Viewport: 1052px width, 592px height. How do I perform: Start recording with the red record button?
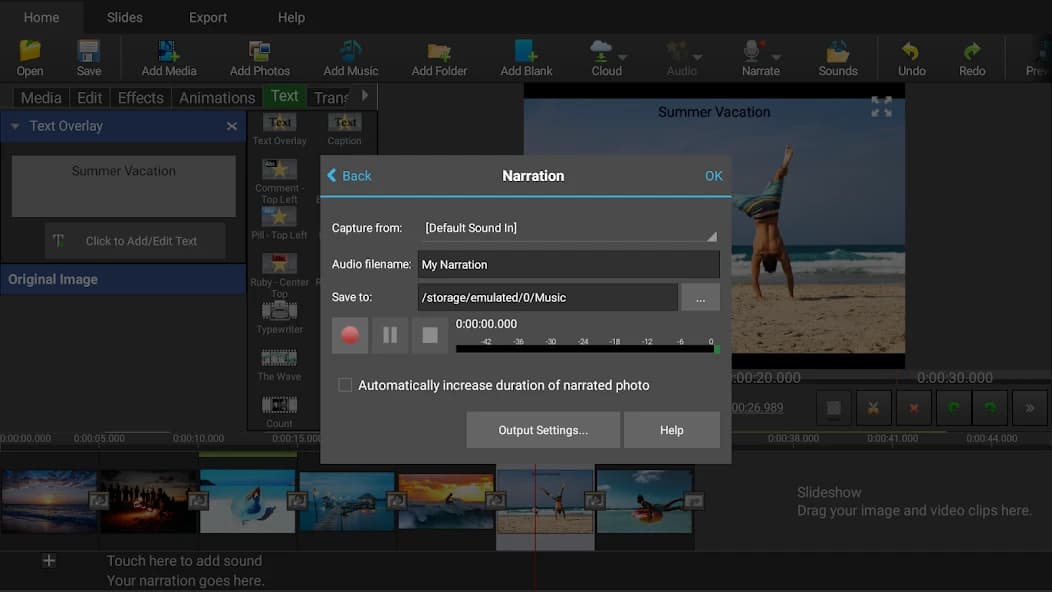point(350,336)
